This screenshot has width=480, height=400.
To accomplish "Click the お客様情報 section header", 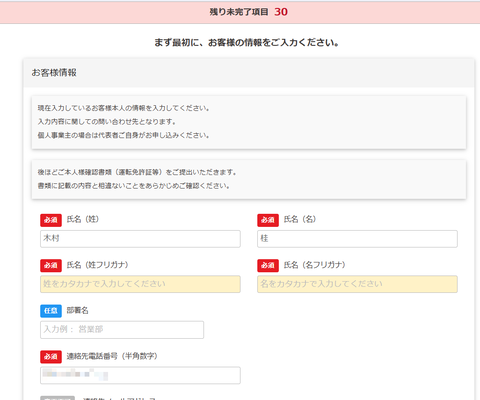I will pos(249,73).
